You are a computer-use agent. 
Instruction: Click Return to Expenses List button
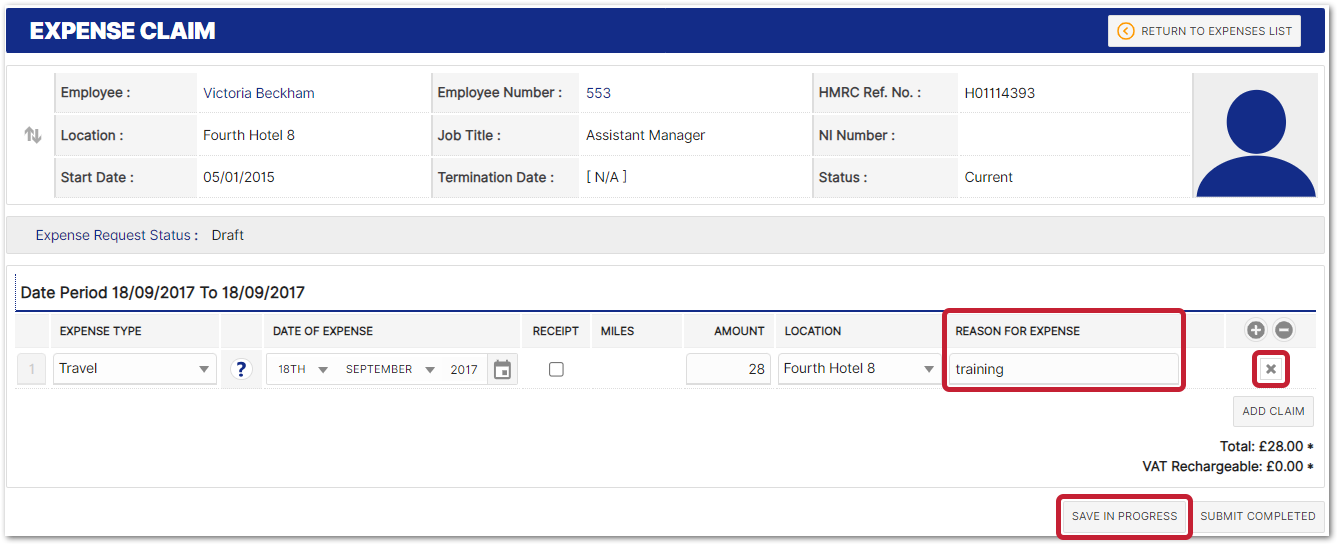point(1204,31)
